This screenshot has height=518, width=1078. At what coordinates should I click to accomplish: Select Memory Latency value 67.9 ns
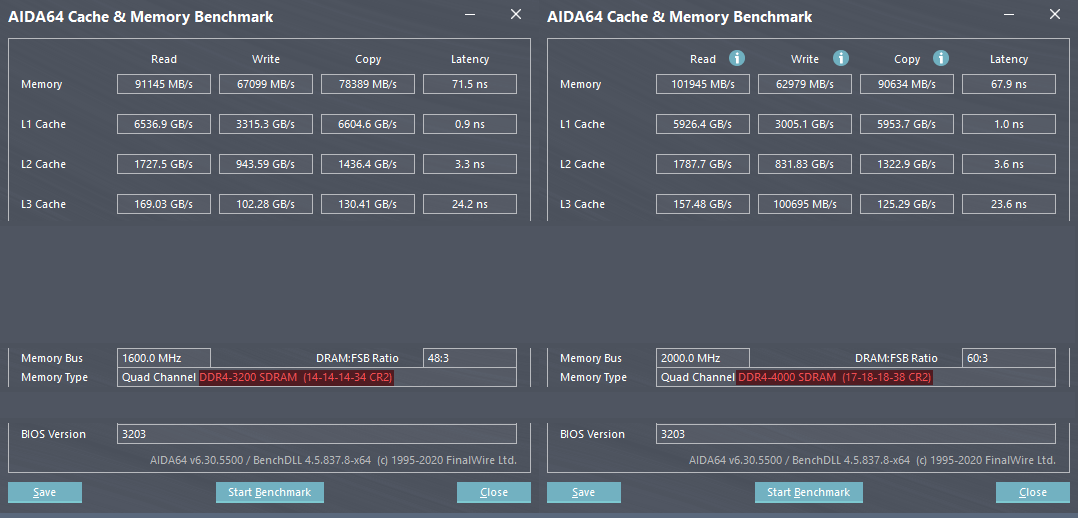tap(1009, 85)
